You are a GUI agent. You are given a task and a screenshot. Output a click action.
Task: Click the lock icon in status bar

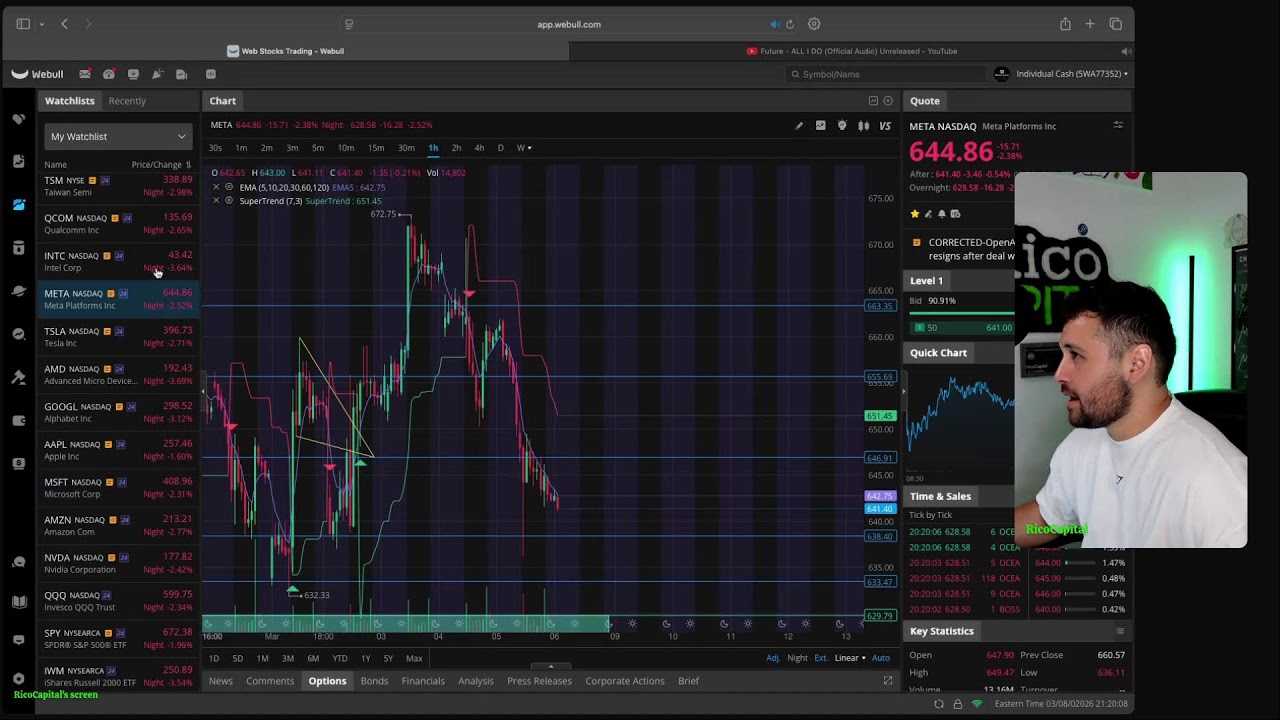(x=958, y=704)
